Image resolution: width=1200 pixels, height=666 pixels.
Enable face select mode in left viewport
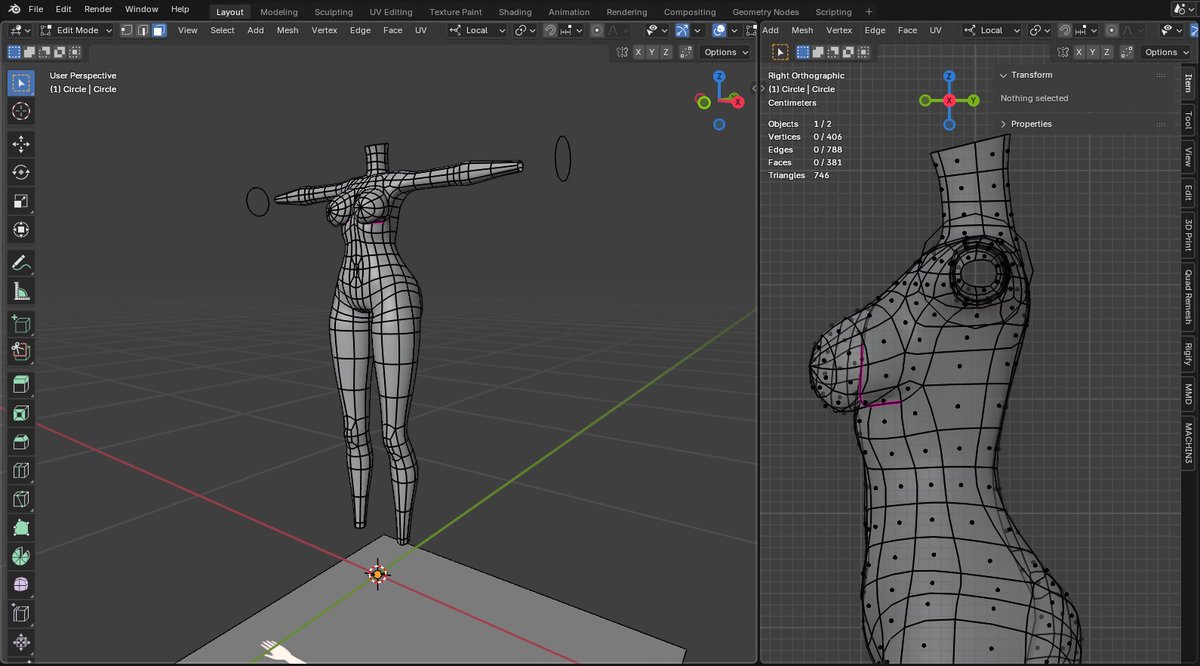coord(159,30)
